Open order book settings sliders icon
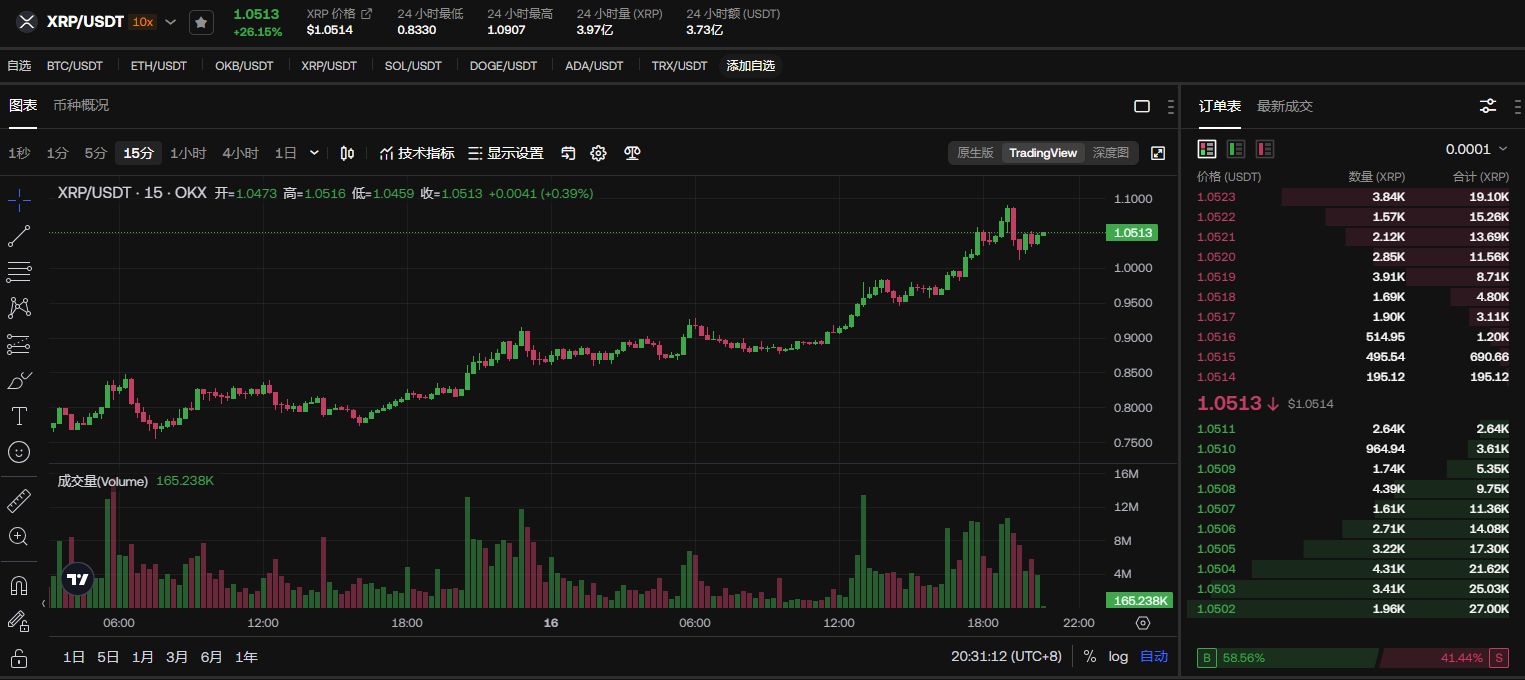This screenshot has width=1525, height=680. pos(1488,106)
